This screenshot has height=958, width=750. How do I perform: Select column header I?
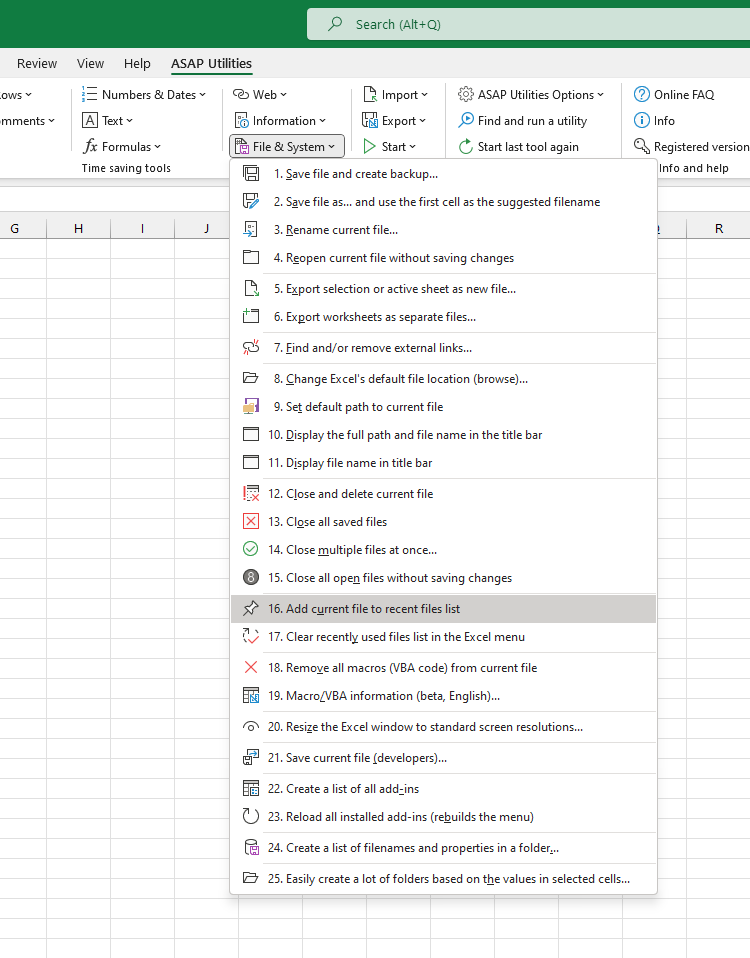pyautogui.click(x=142, y=229)
